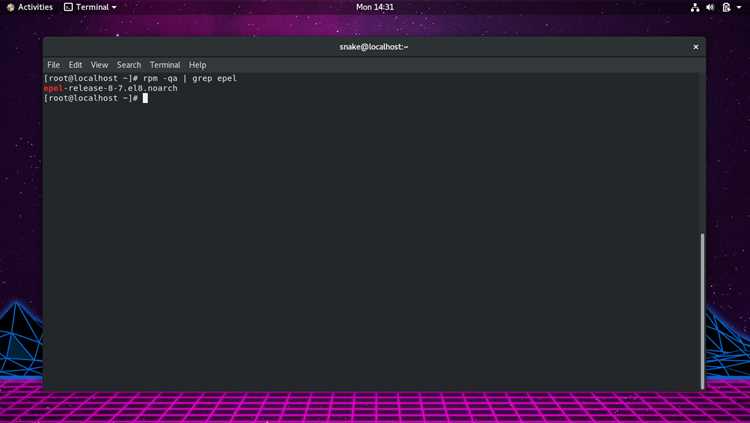Open the Help menu
The image size is (750, 423).
click(198, 65)
